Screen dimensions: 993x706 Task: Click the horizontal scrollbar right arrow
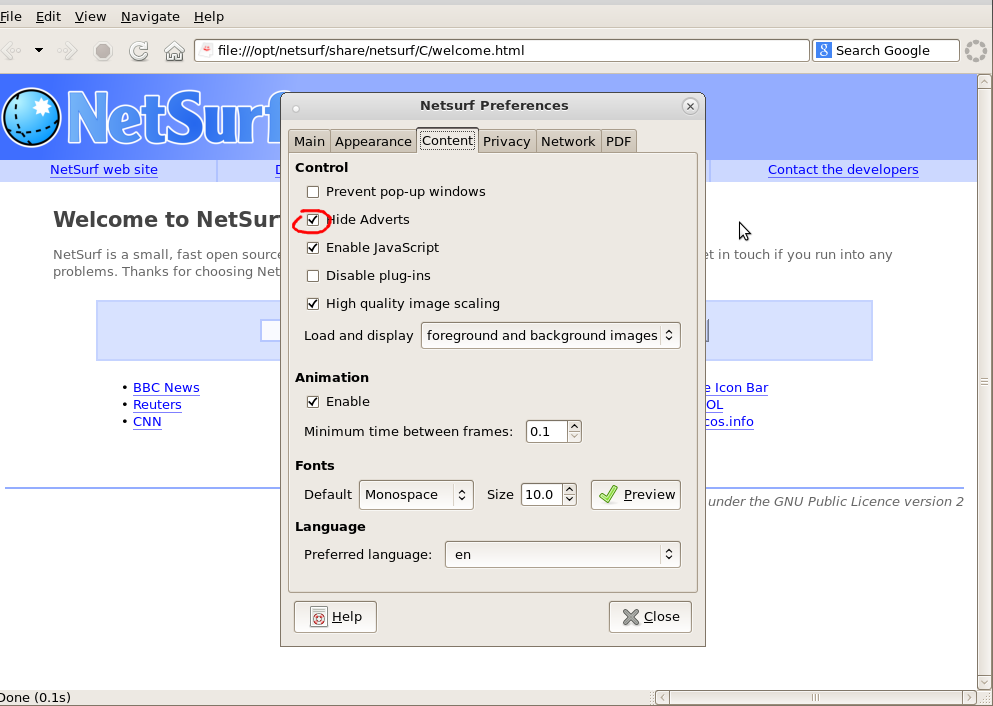click(969, 698)
